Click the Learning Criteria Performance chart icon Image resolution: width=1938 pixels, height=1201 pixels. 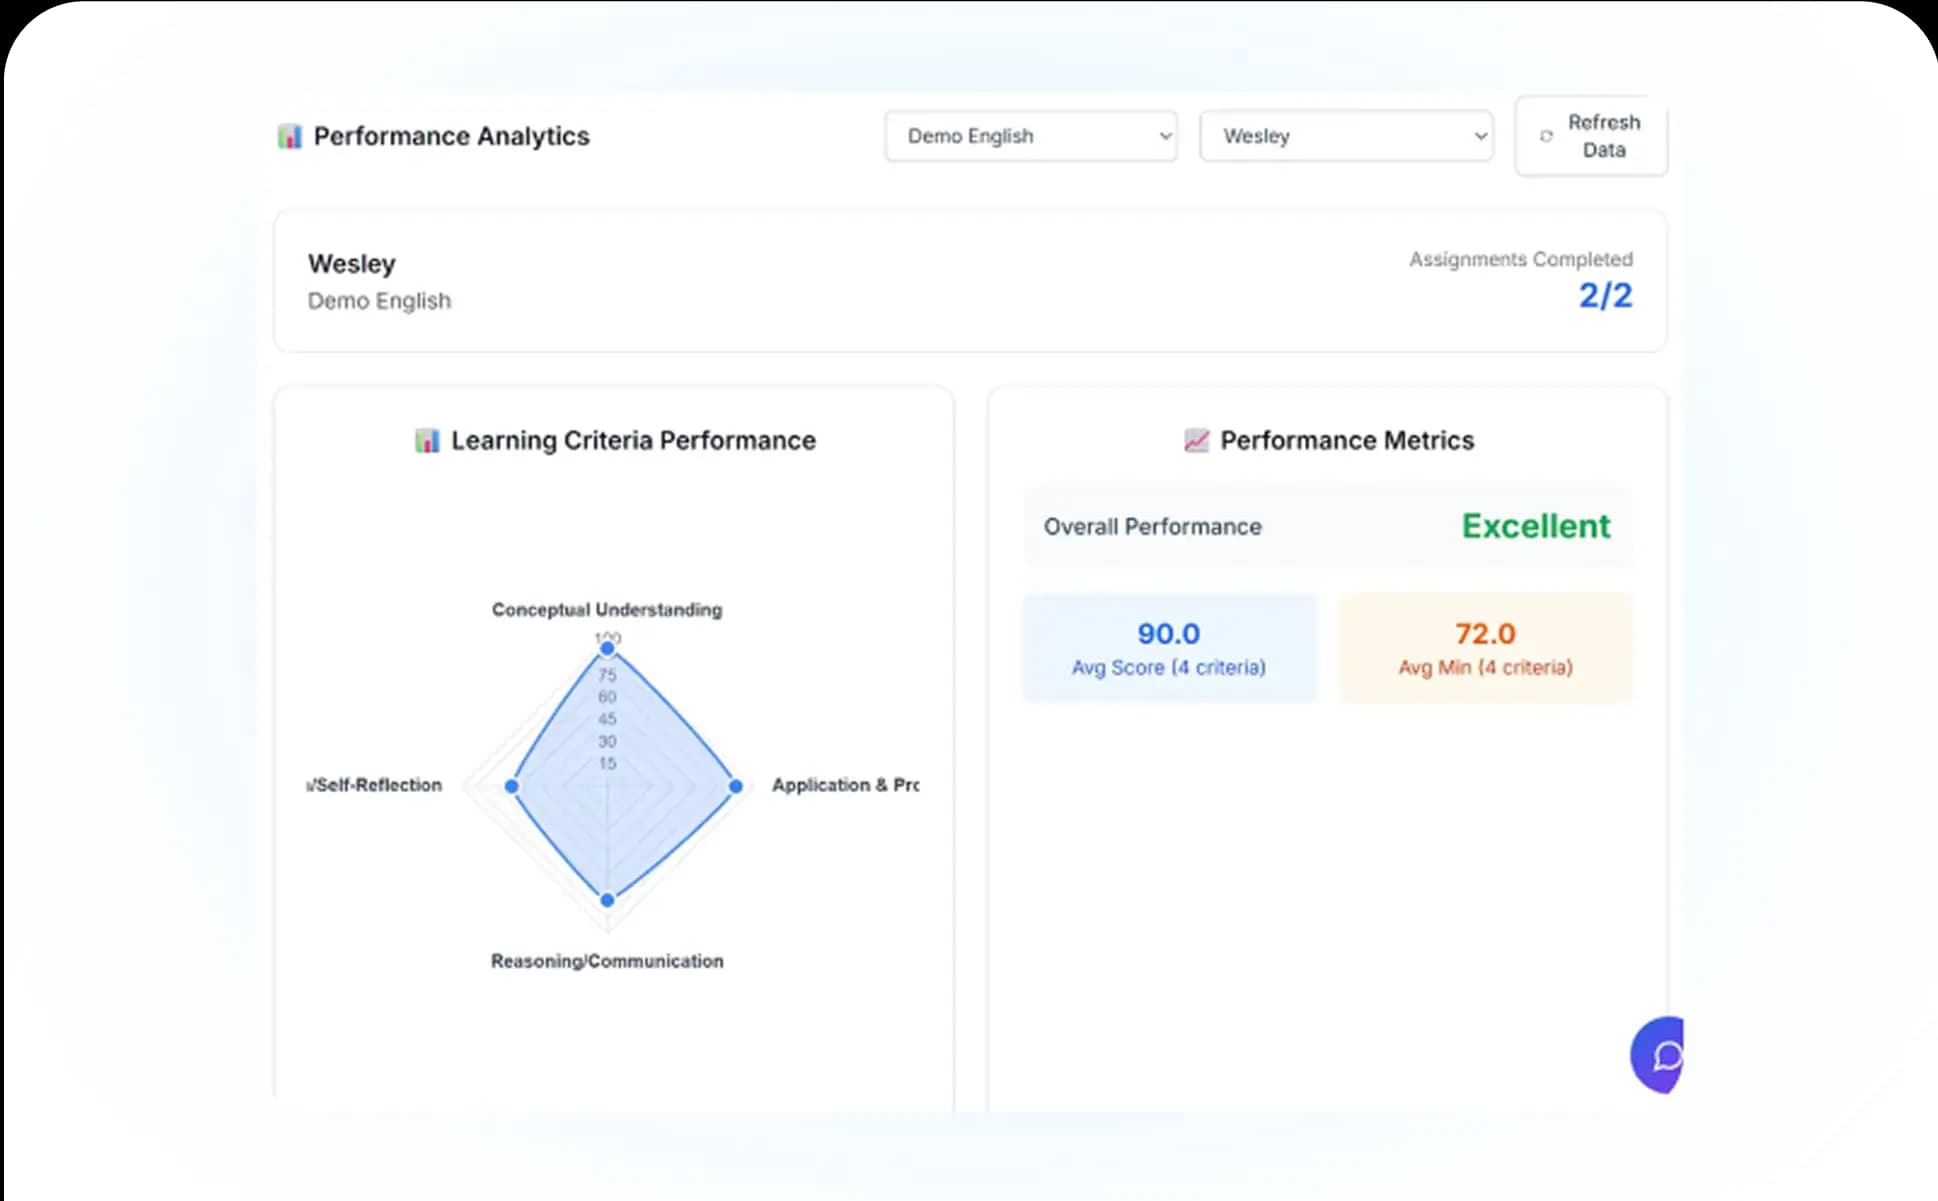[x=427, y=440]
